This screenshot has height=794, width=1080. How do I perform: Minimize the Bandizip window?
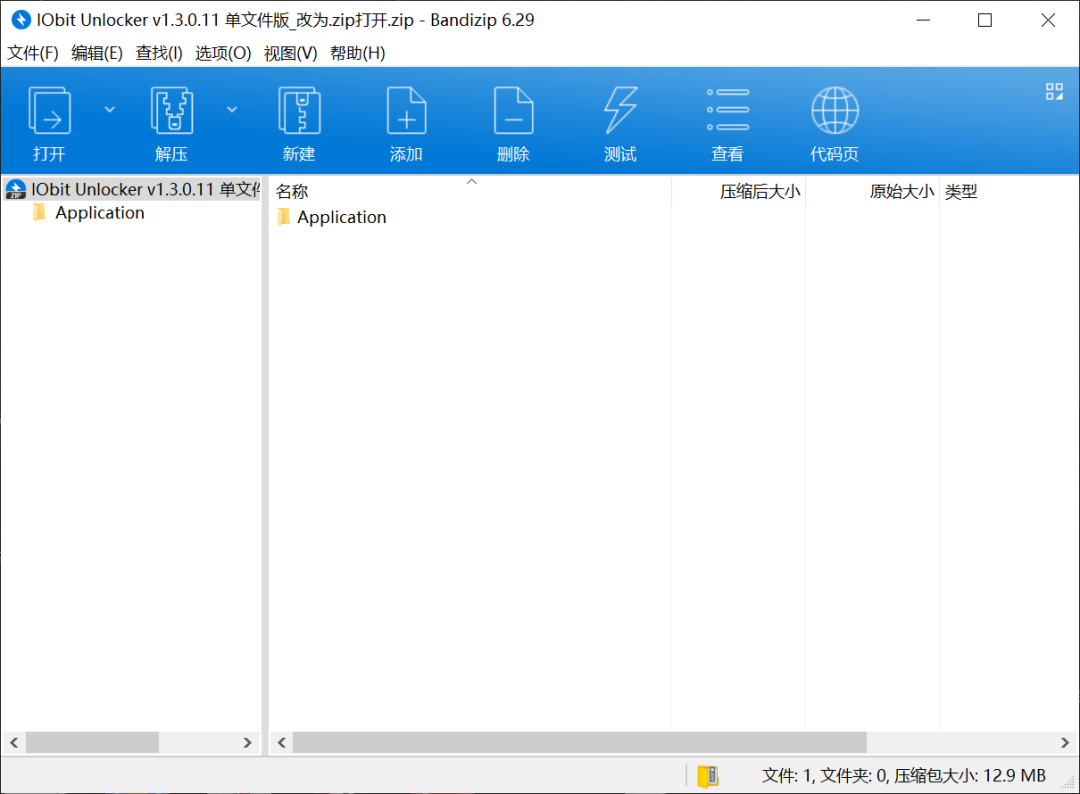[923, 20]
